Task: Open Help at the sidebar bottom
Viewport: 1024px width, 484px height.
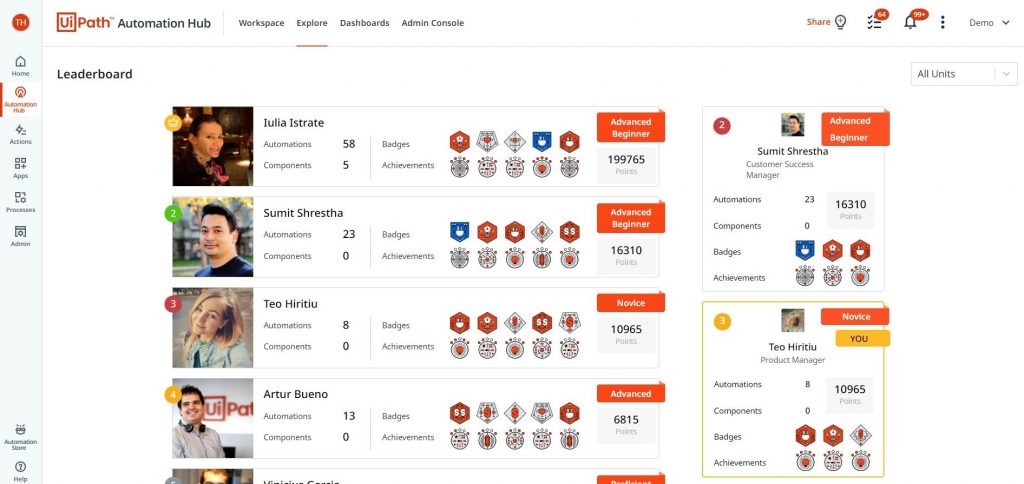Action: 20,472
